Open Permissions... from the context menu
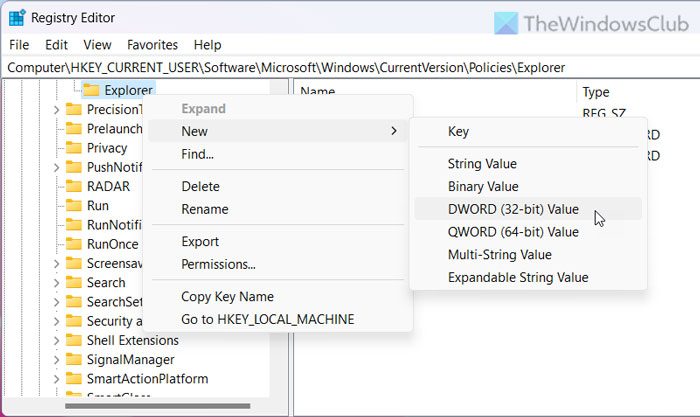 [277, 264]
